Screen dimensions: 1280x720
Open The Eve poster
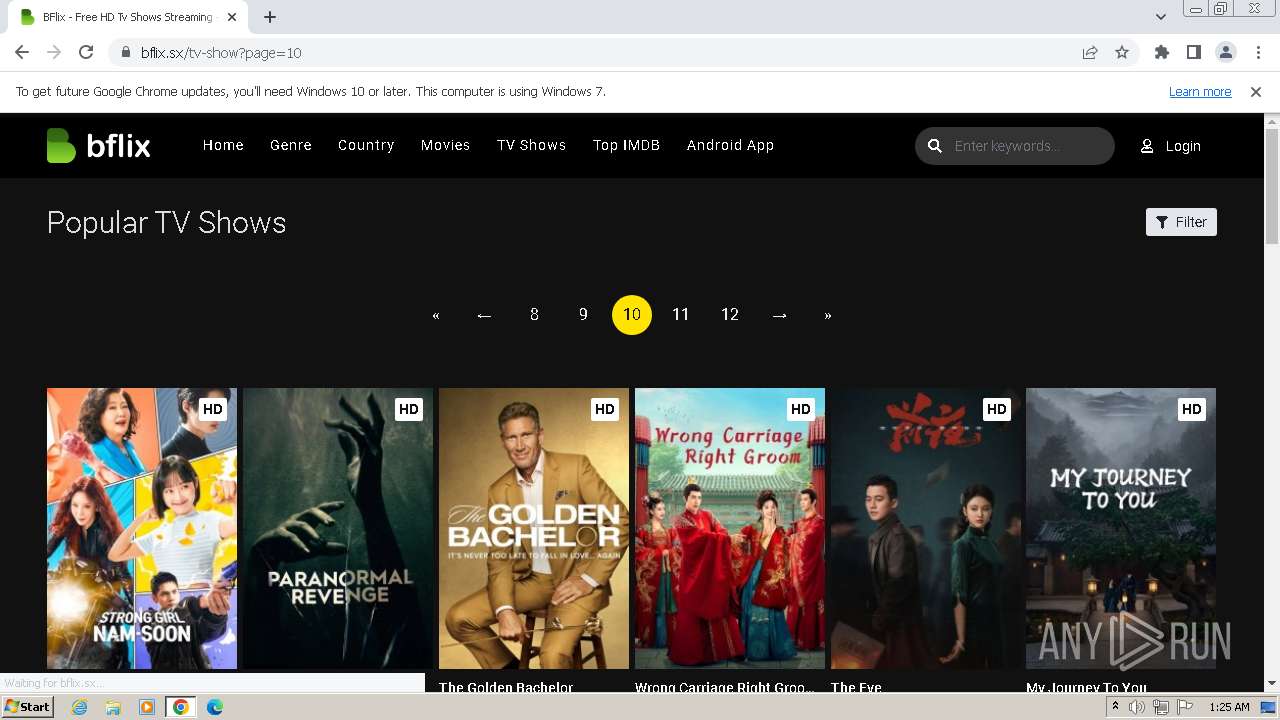click(926, 528)
